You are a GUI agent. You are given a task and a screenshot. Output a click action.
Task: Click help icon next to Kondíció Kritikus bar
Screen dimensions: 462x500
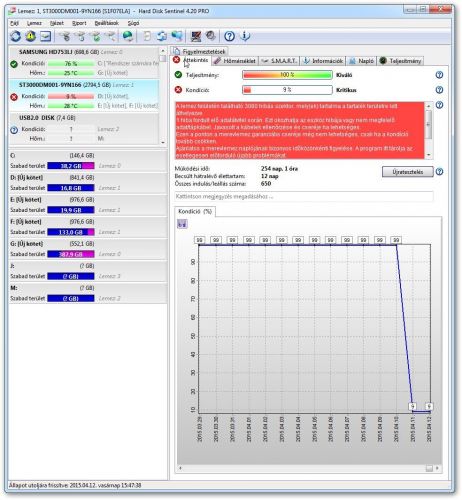[439, 90]
